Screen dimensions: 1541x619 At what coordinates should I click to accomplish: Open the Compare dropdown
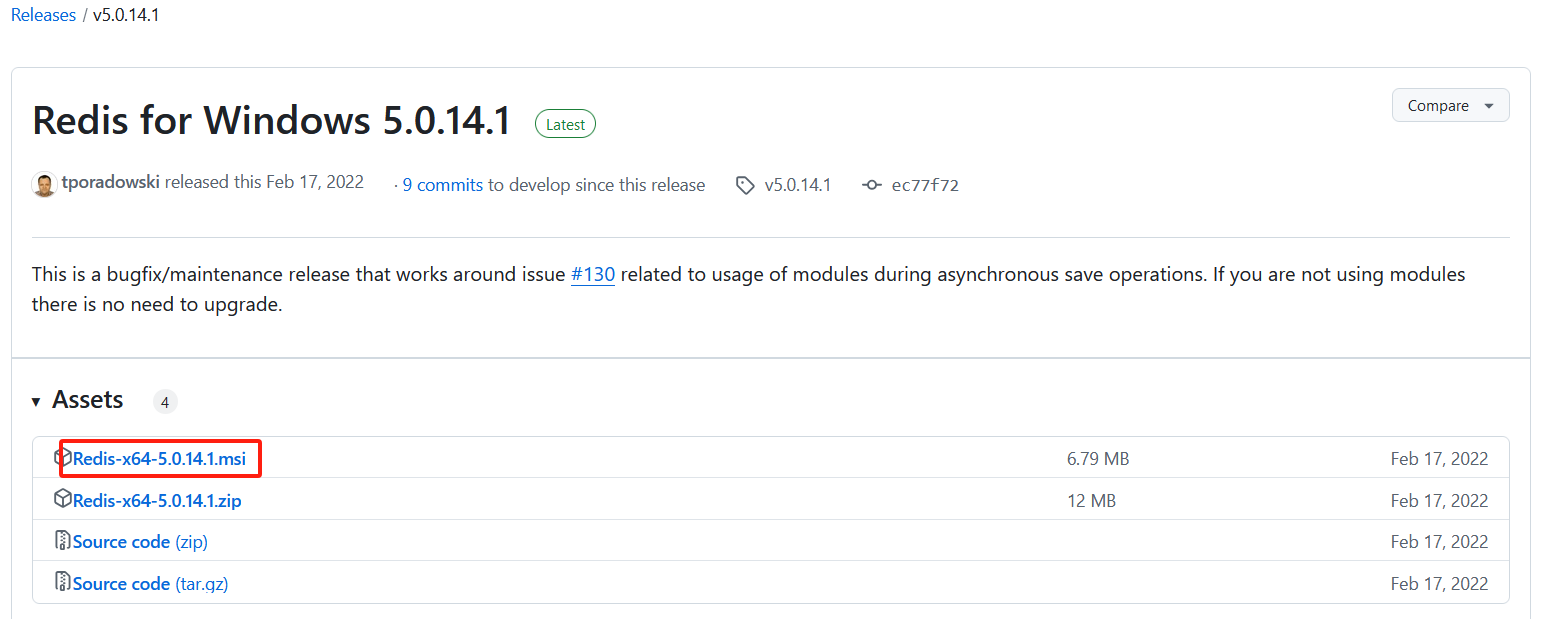(1450, 104)
